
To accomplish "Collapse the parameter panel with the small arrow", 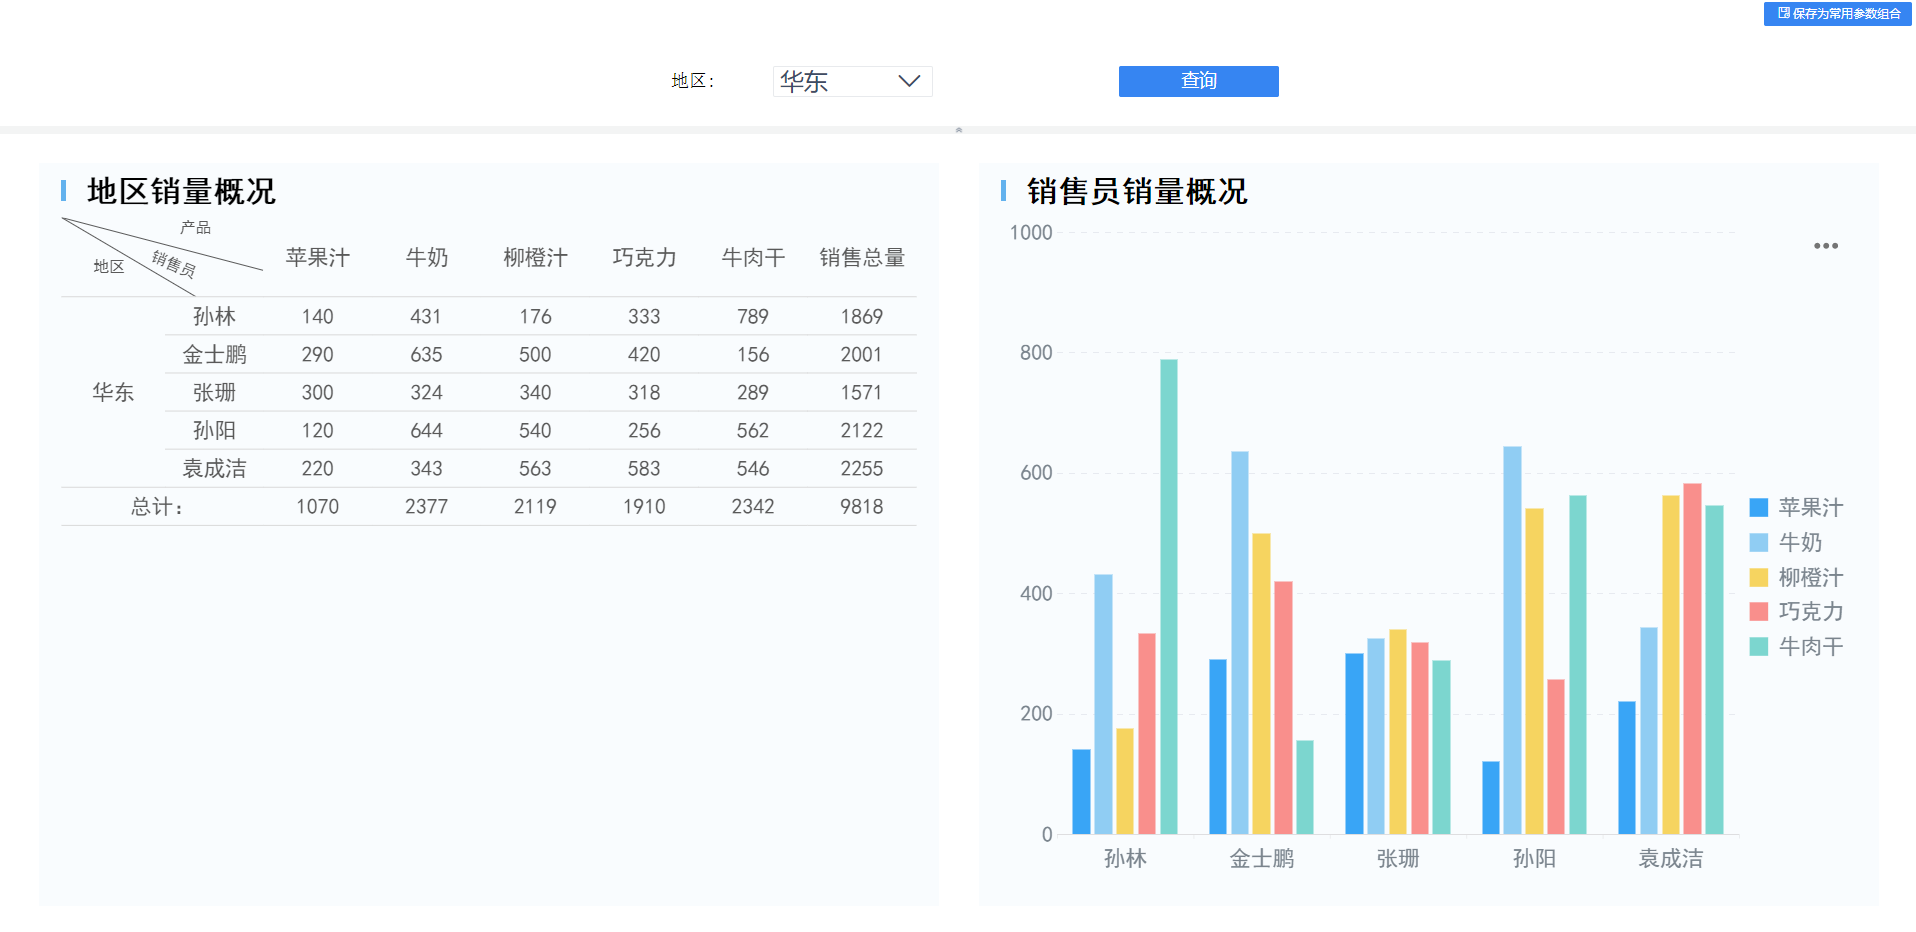I will 958,130.
